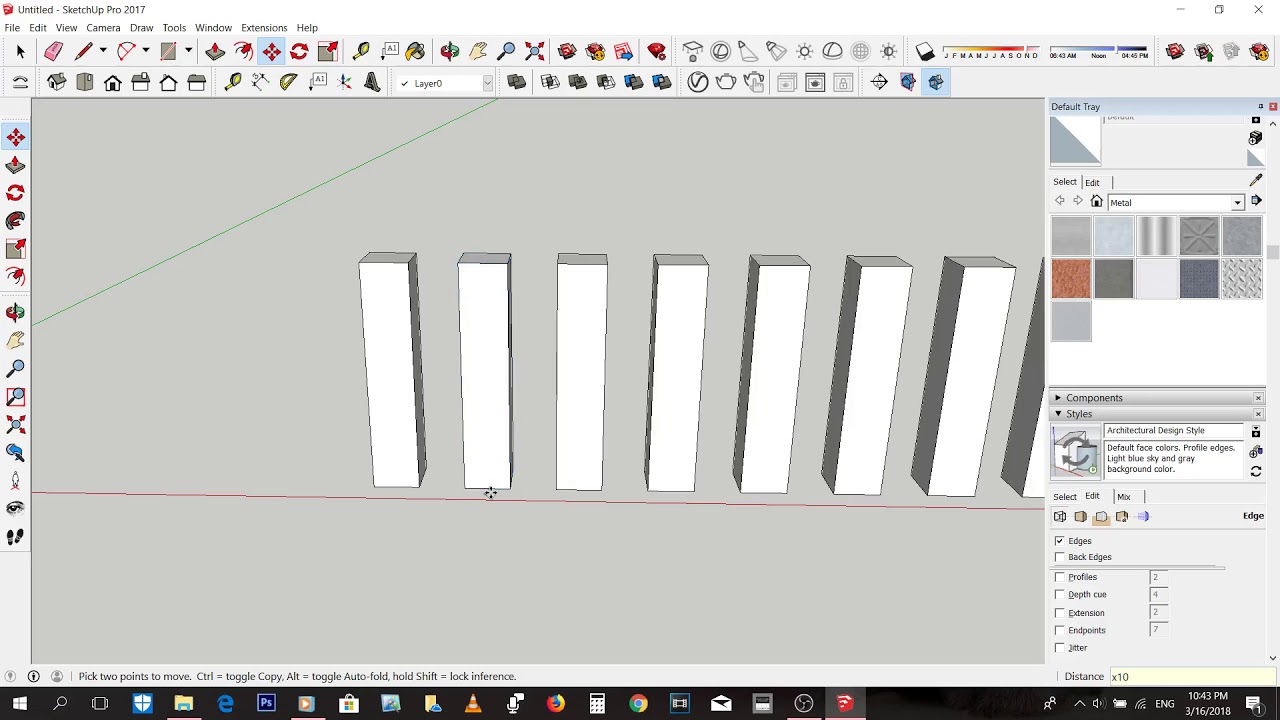Pick the Eraser tool

pos(53,51)
